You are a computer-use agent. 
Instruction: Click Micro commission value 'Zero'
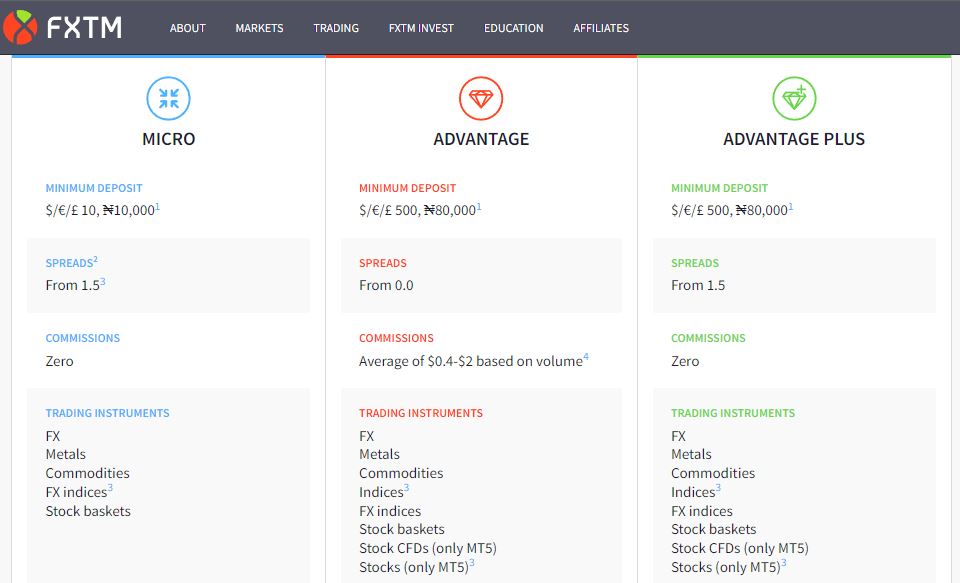coord(59,361)
